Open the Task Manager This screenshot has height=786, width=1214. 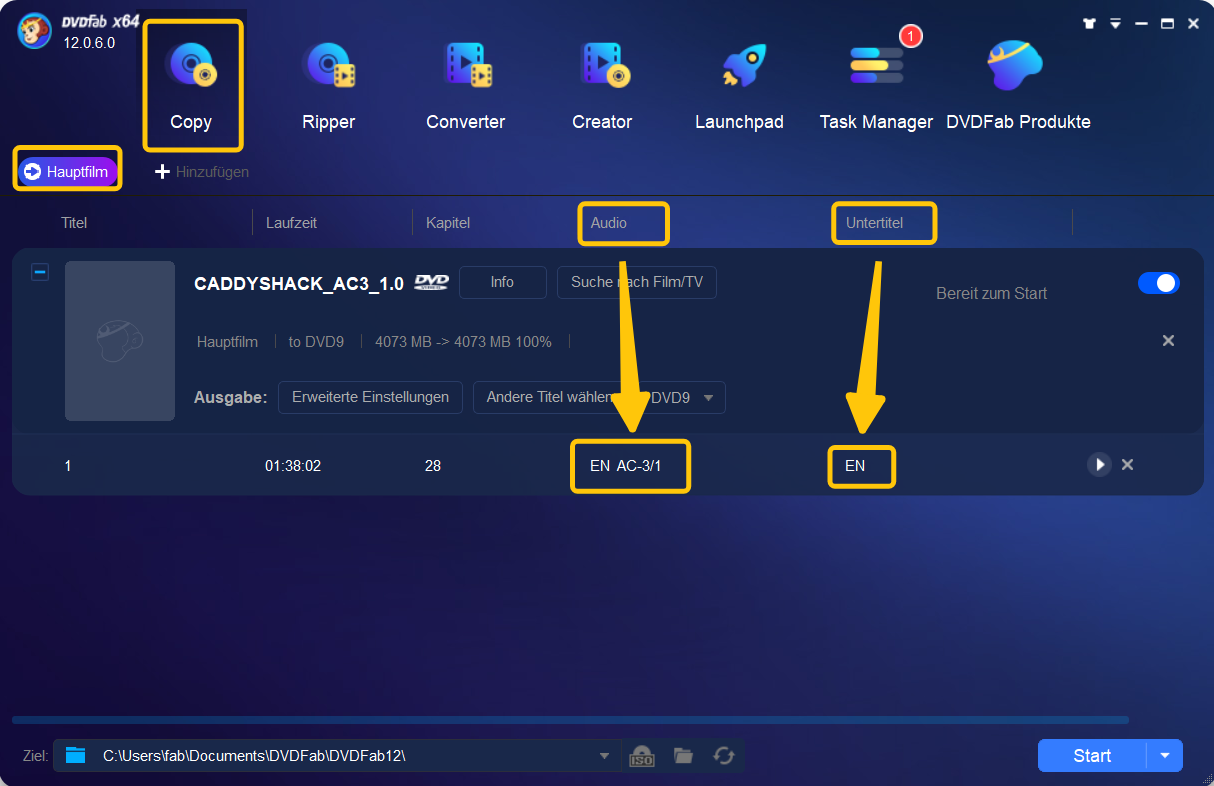click(x=876, y=86)
